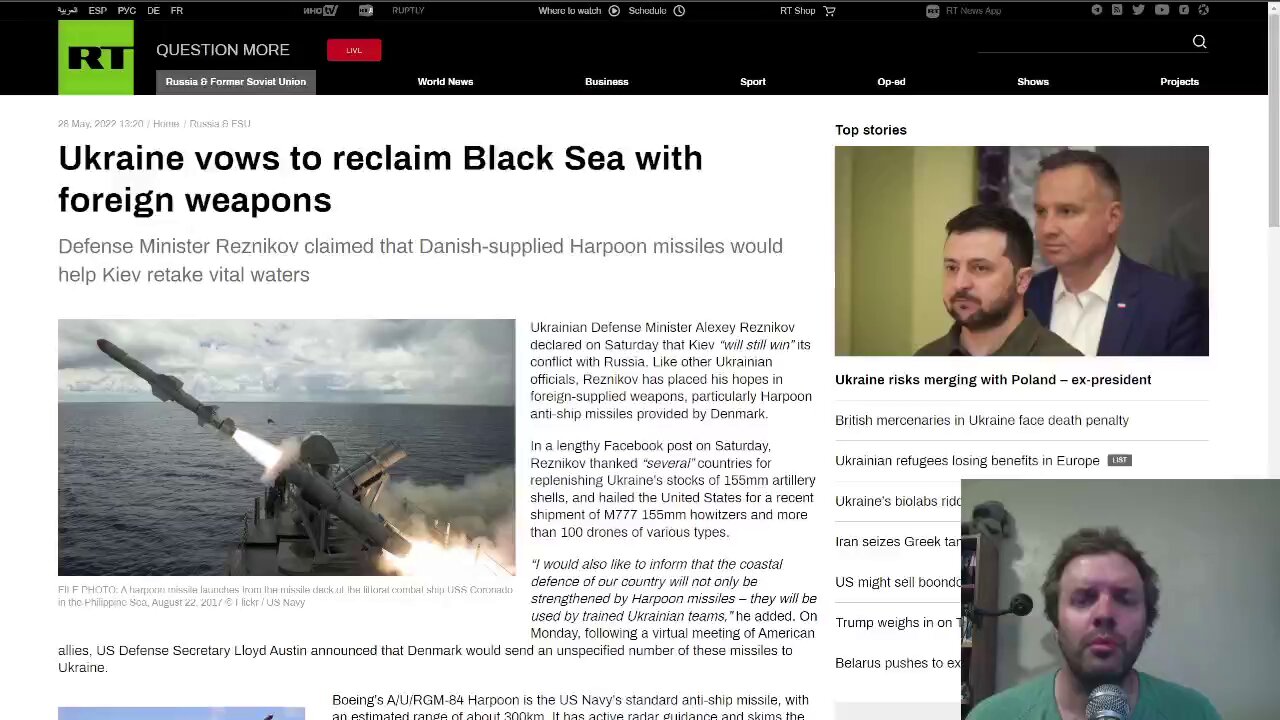The width and height of the screenshot is (1280, 720).
Task: Click the LIST badge next to refugees story
Action: click(1119, 460)
